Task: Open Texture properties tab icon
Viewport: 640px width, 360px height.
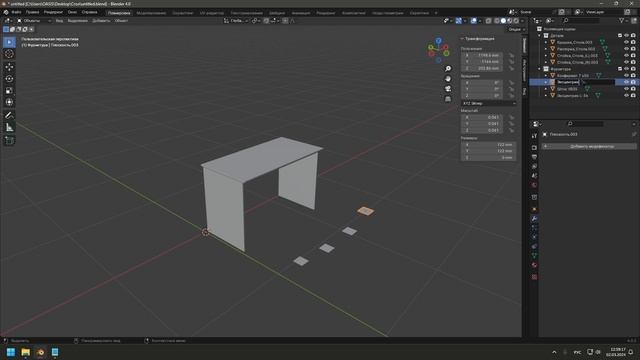Action: 534,277
